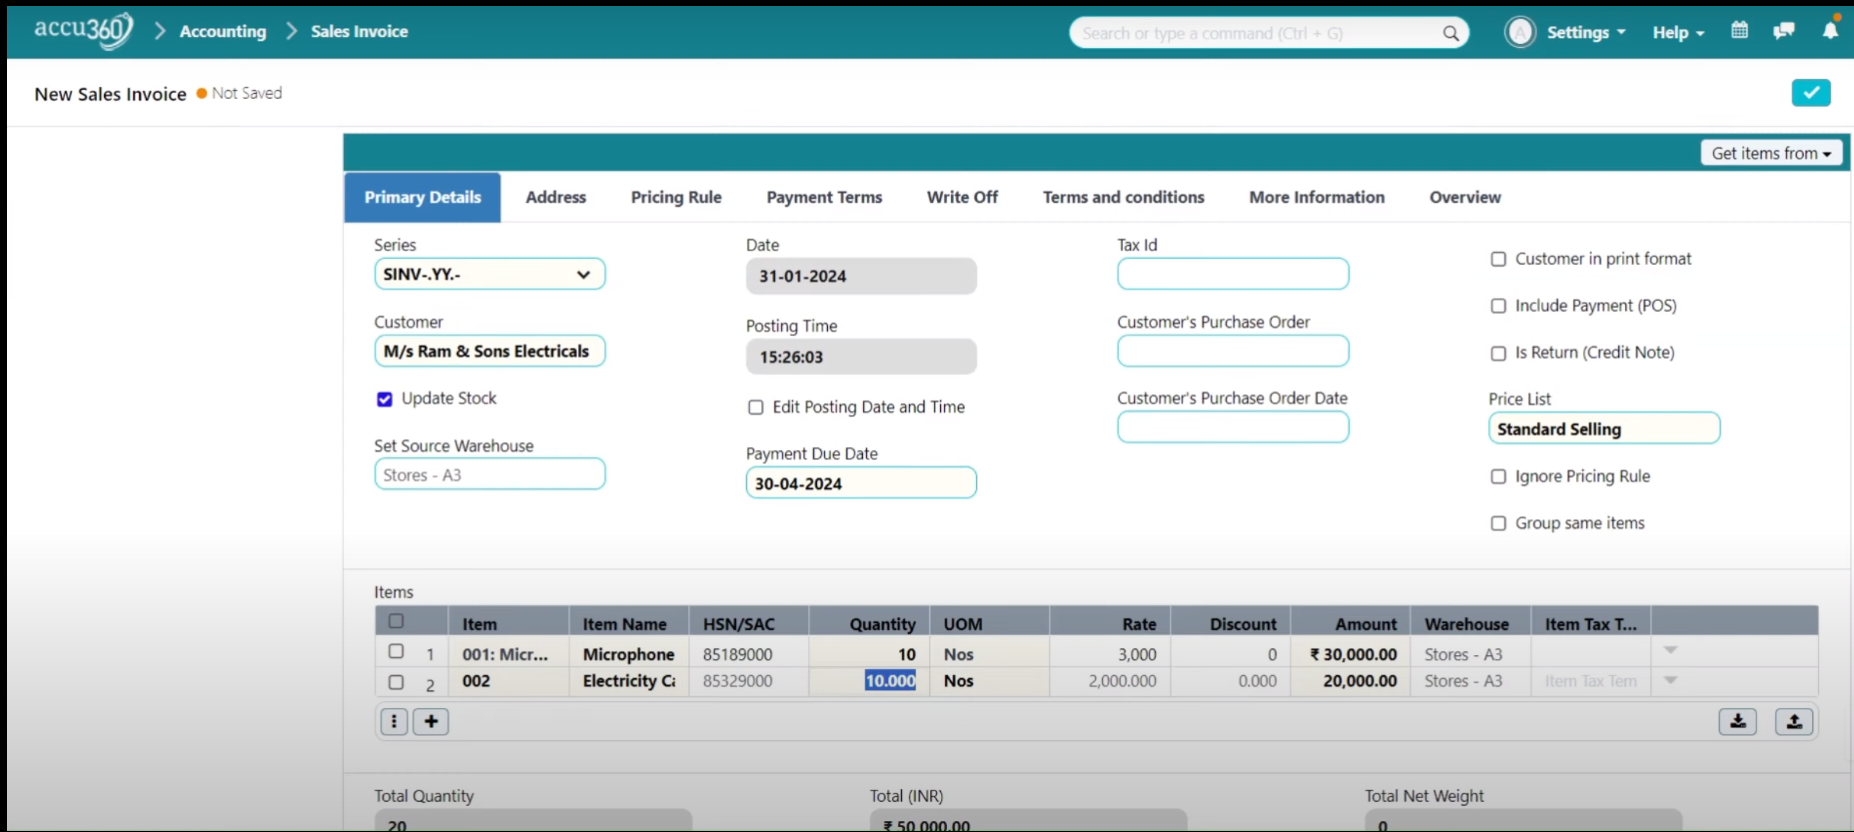Go to Accounting breadcrumb
The width and height of the screenshot is (1854, 832).
[223, 31]
